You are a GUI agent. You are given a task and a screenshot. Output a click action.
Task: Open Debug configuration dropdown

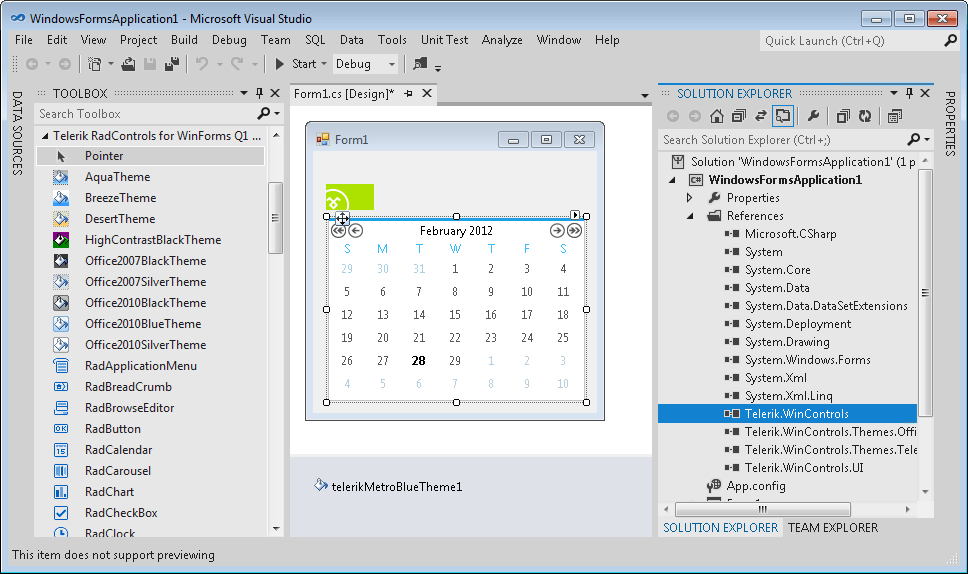pyautogui.click(x=391, y=64)
